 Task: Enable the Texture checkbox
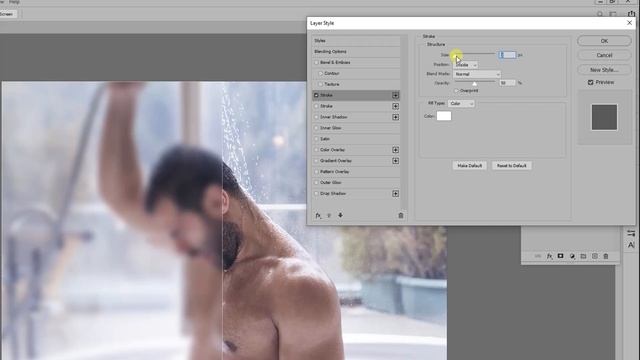click(x=320, y=84)
